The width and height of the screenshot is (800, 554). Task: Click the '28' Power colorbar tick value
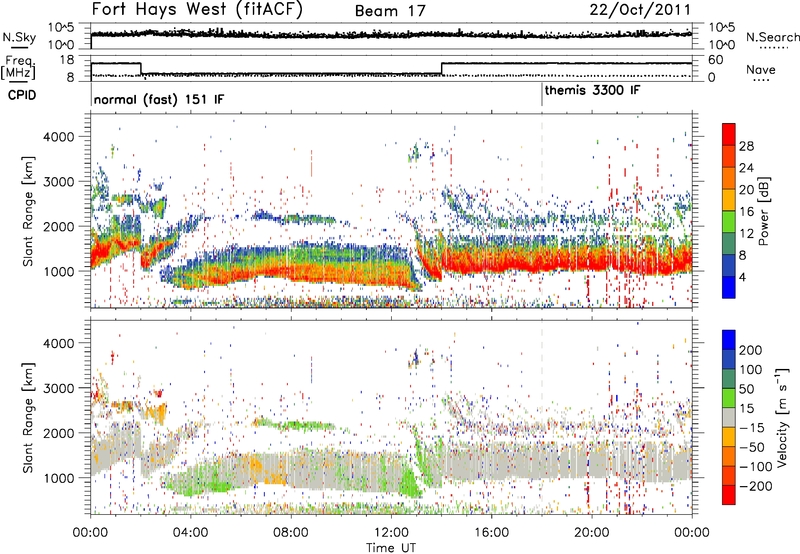tap(746, 146)
